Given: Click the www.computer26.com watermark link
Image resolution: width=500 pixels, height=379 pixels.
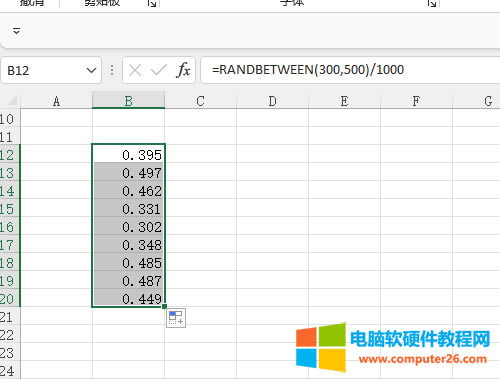Looking at the screenshot, I should 423,359.
